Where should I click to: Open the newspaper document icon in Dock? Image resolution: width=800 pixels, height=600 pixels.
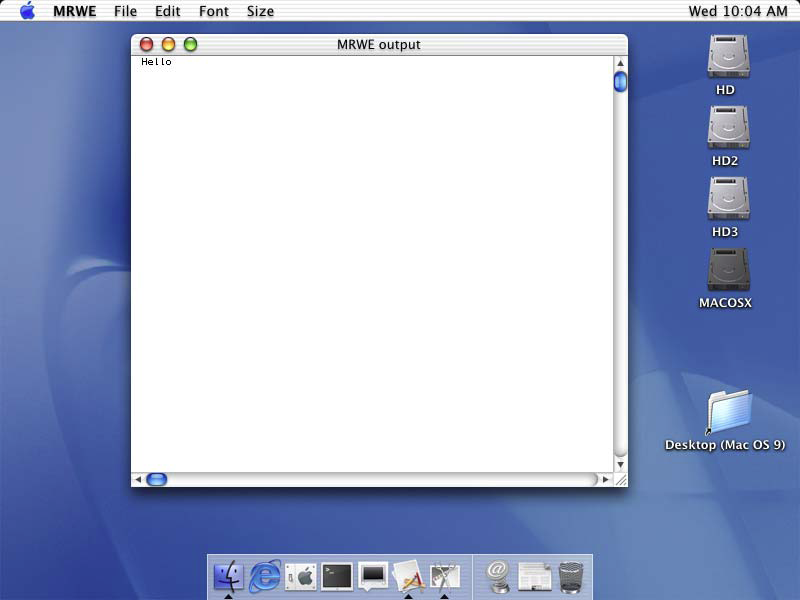click(x=534, y=577)
